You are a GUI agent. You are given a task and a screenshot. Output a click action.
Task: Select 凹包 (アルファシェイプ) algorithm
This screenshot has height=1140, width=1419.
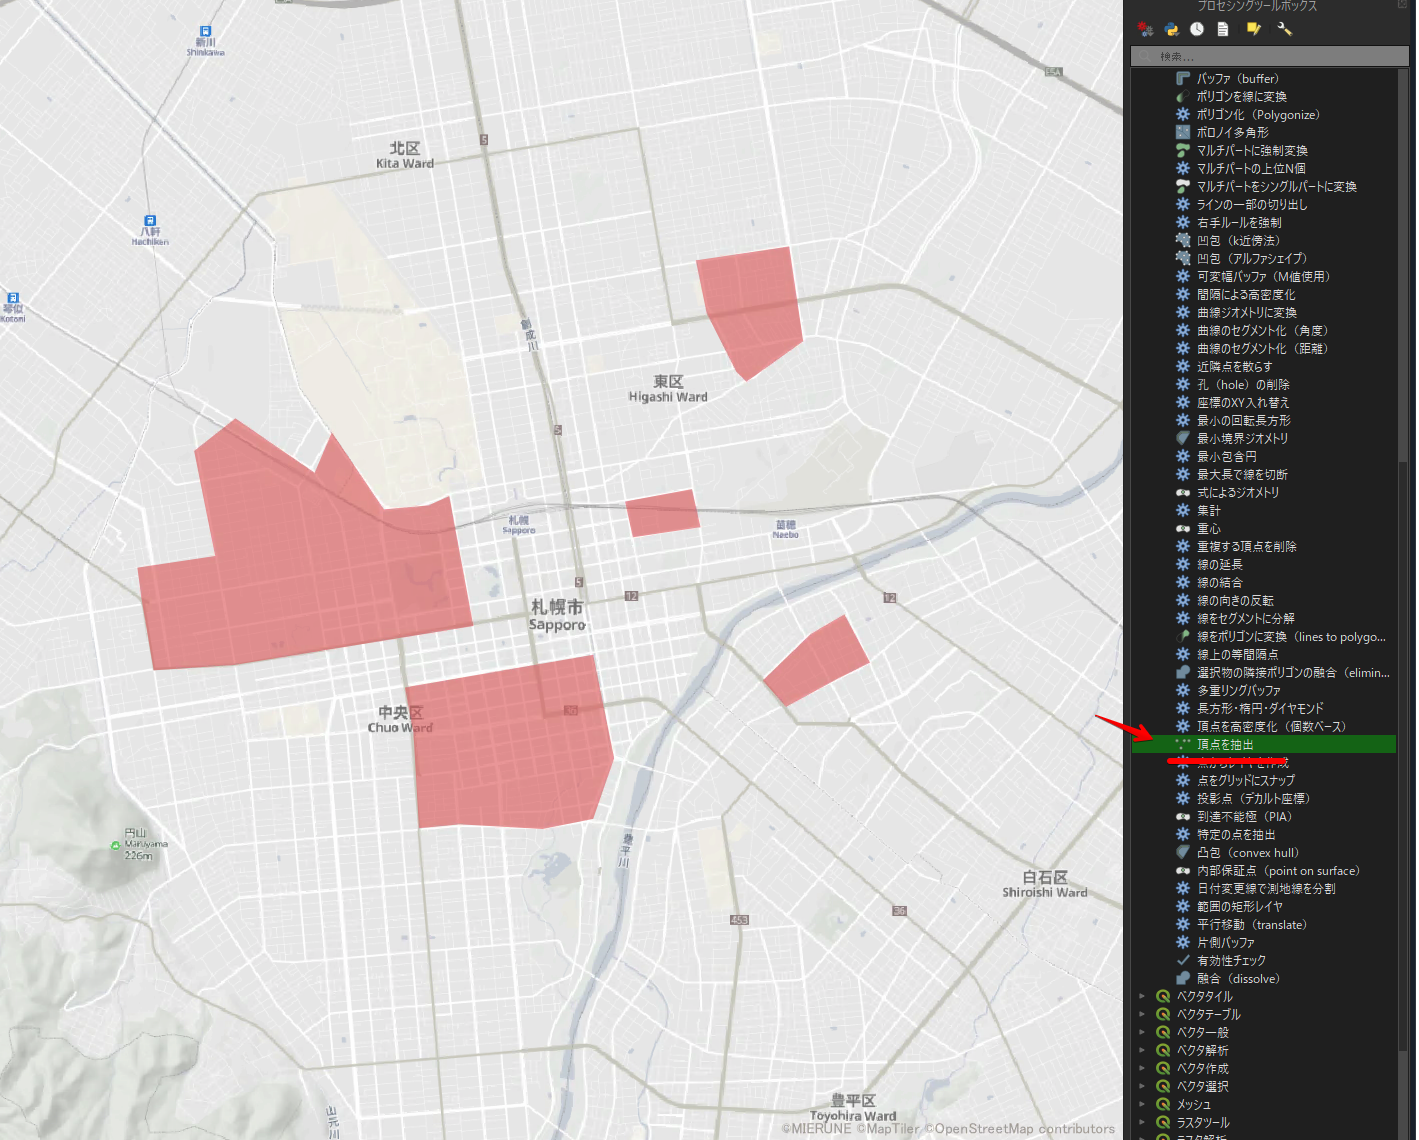(1252, 259)
